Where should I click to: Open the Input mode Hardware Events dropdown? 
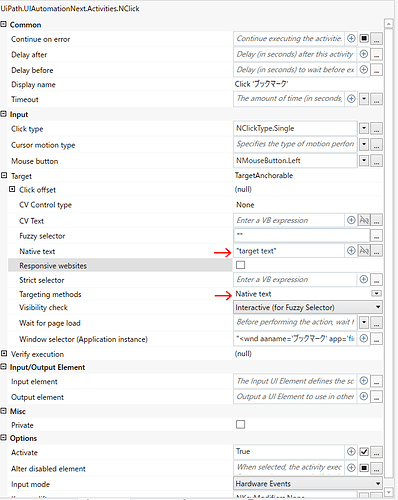point(308,483)
